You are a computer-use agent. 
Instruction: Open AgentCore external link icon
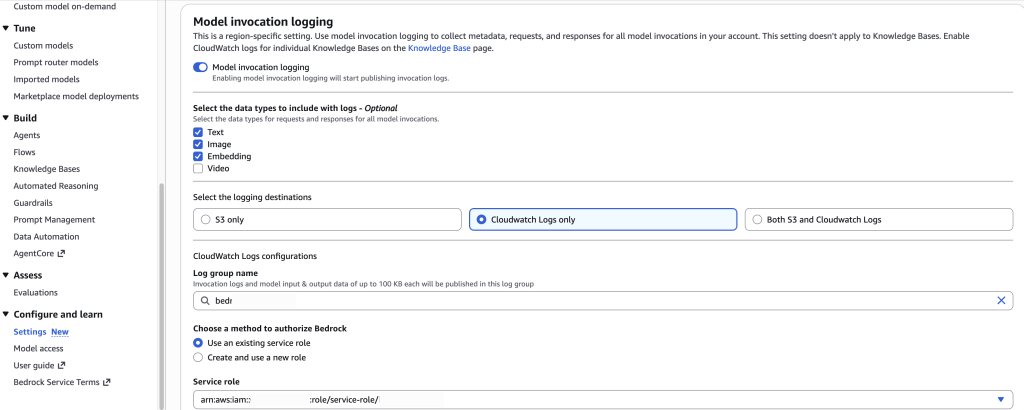click(62, 254)
